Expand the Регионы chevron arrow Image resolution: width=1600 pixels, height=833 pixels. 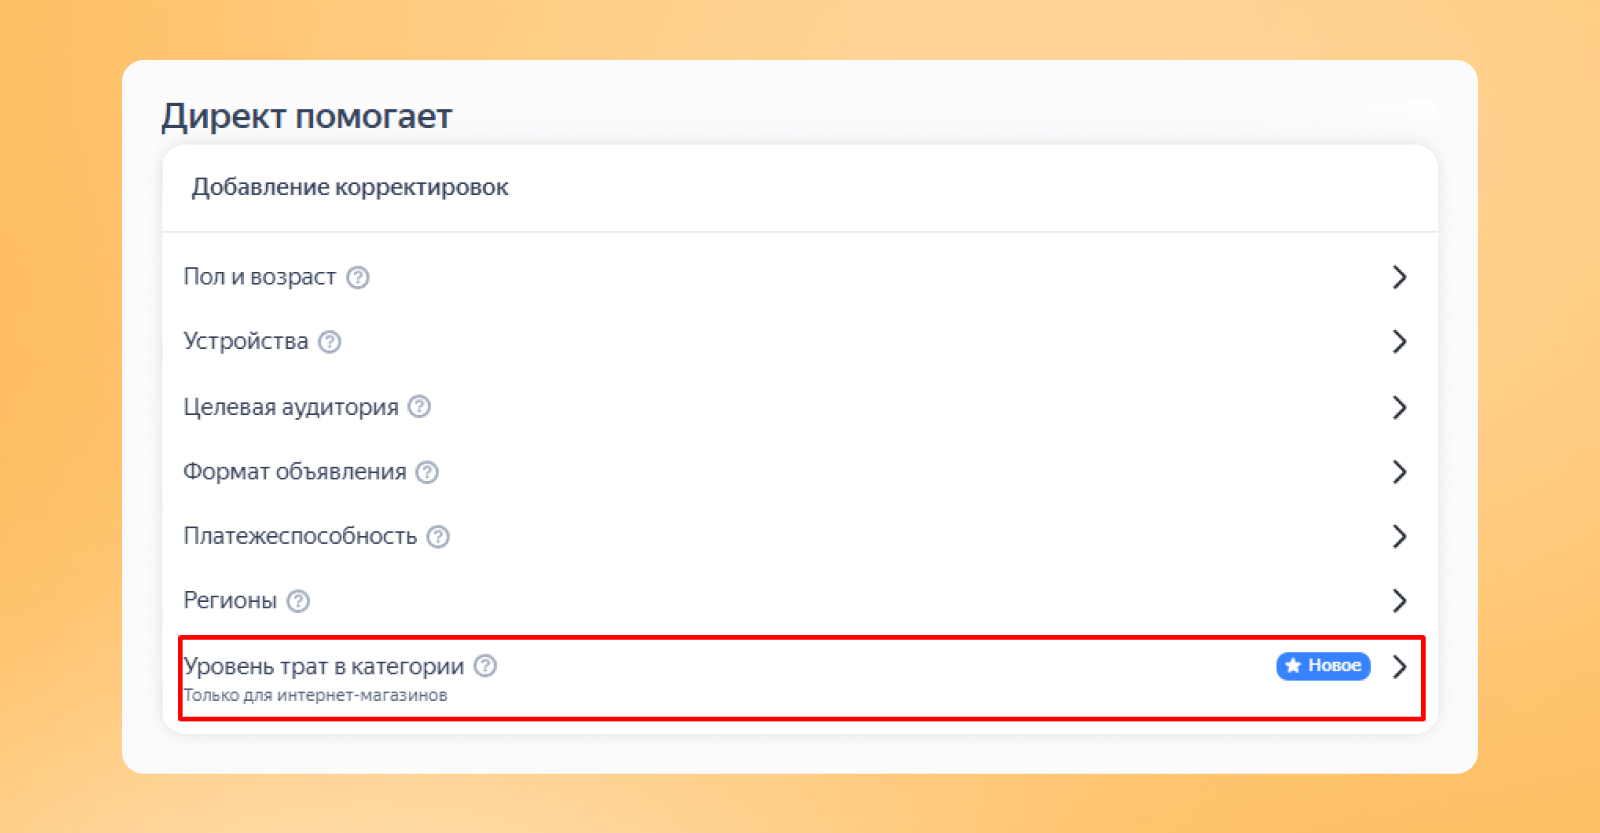pos(1400,601)
